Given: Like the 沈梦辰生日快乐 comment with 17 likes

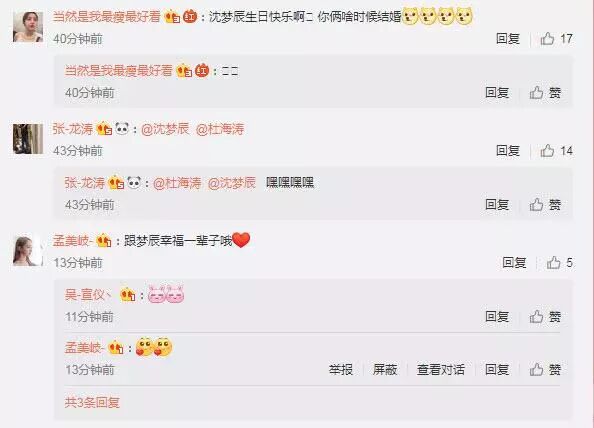Looking at the screenshot, I should [556, 39].
